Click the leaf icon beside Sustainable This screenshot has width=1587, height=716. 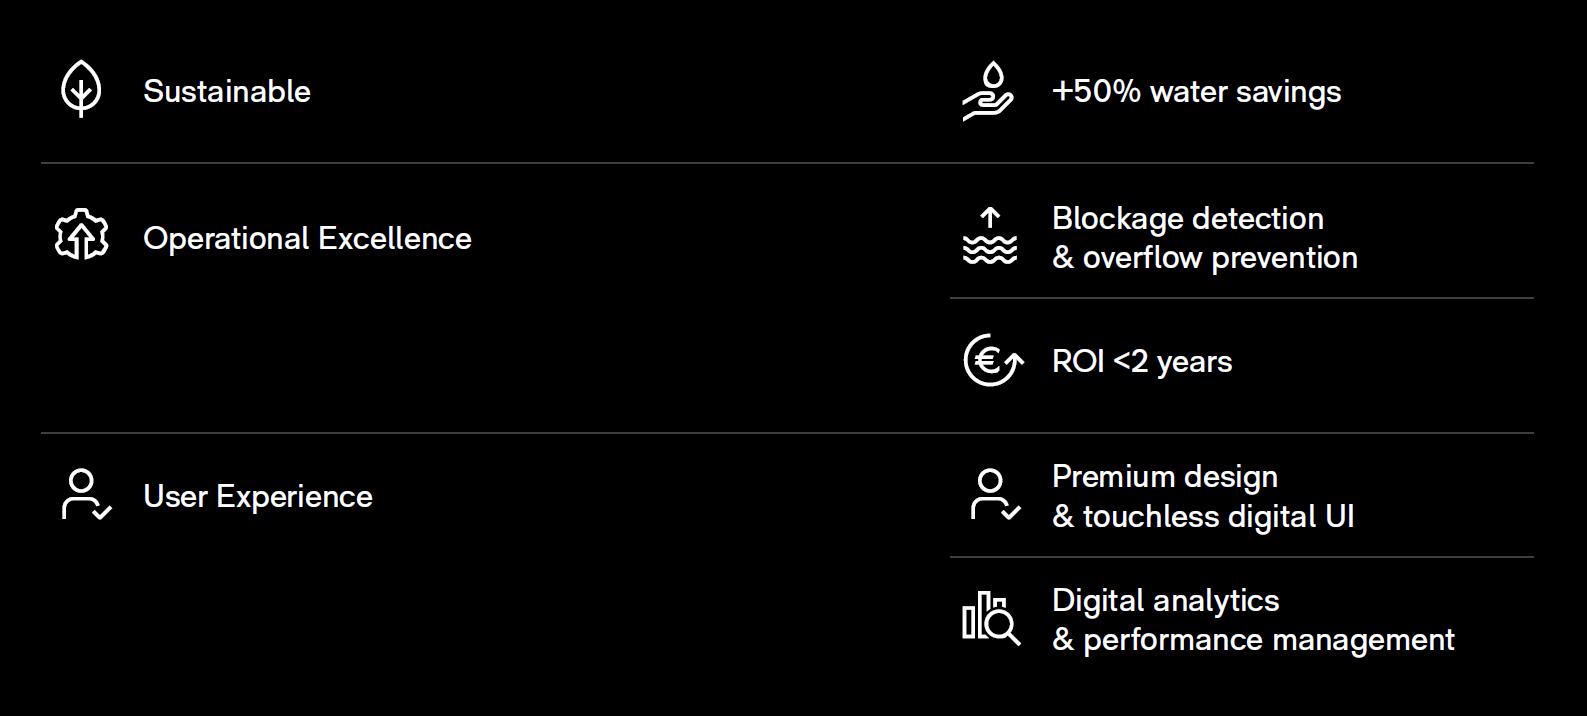(x=81, y=90)
